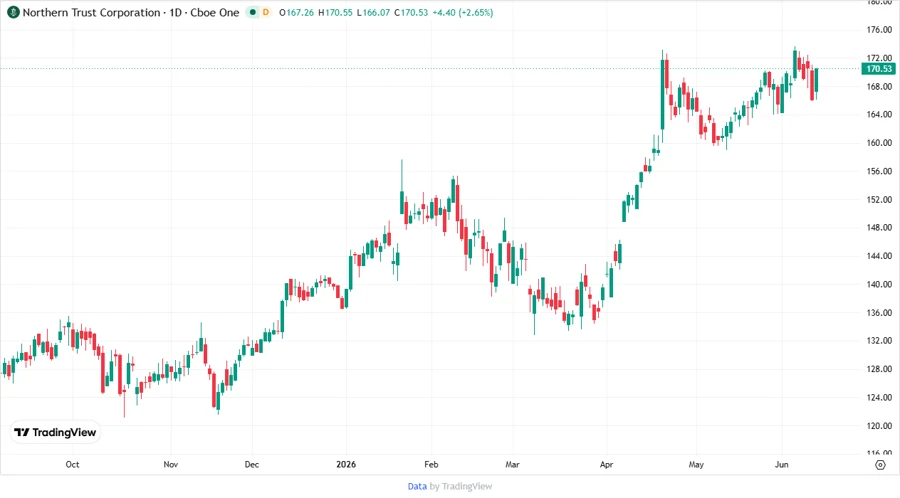900x498 pixels.
Task: Click the Apr date axis label
Action: 607,464
